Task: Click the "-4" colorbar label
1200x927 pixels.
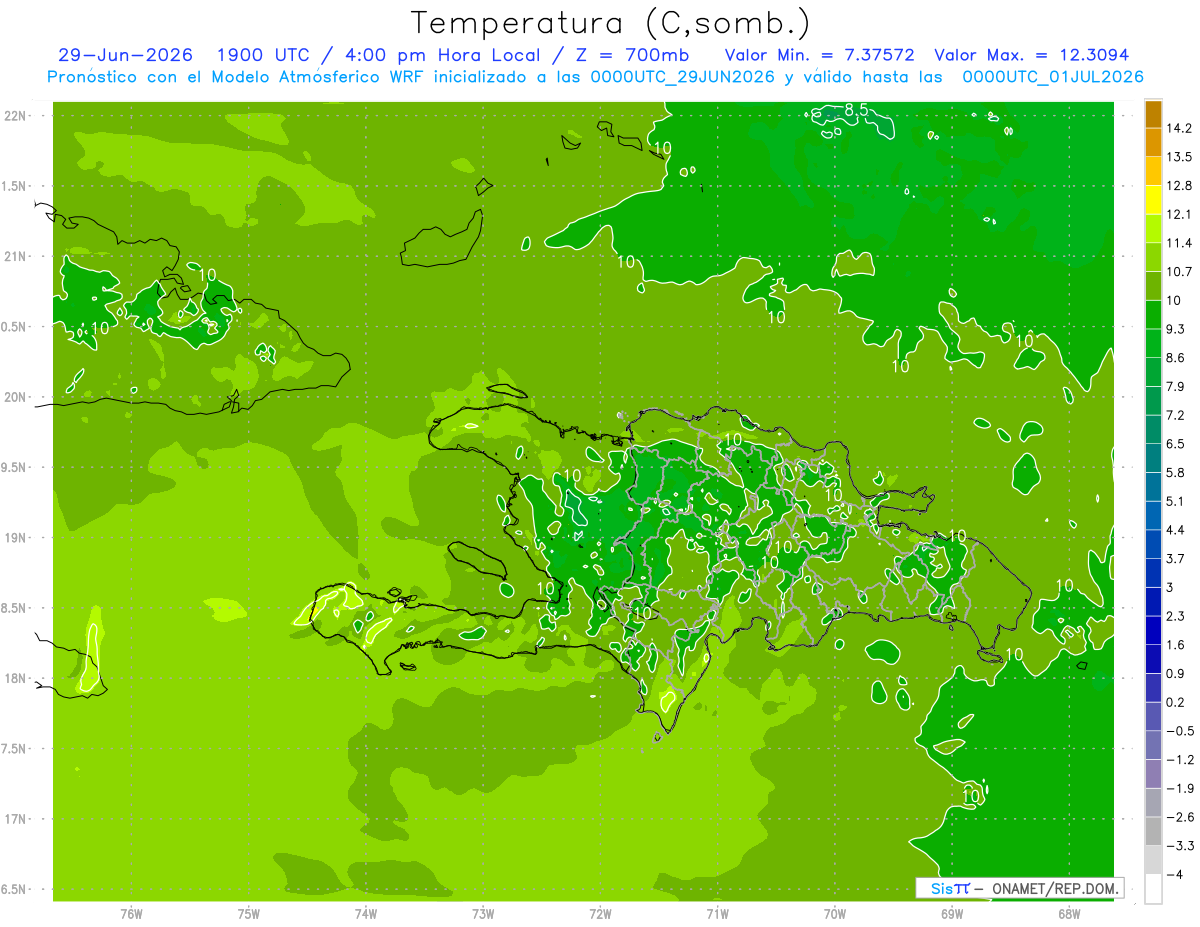Action: click(1176, 875)
